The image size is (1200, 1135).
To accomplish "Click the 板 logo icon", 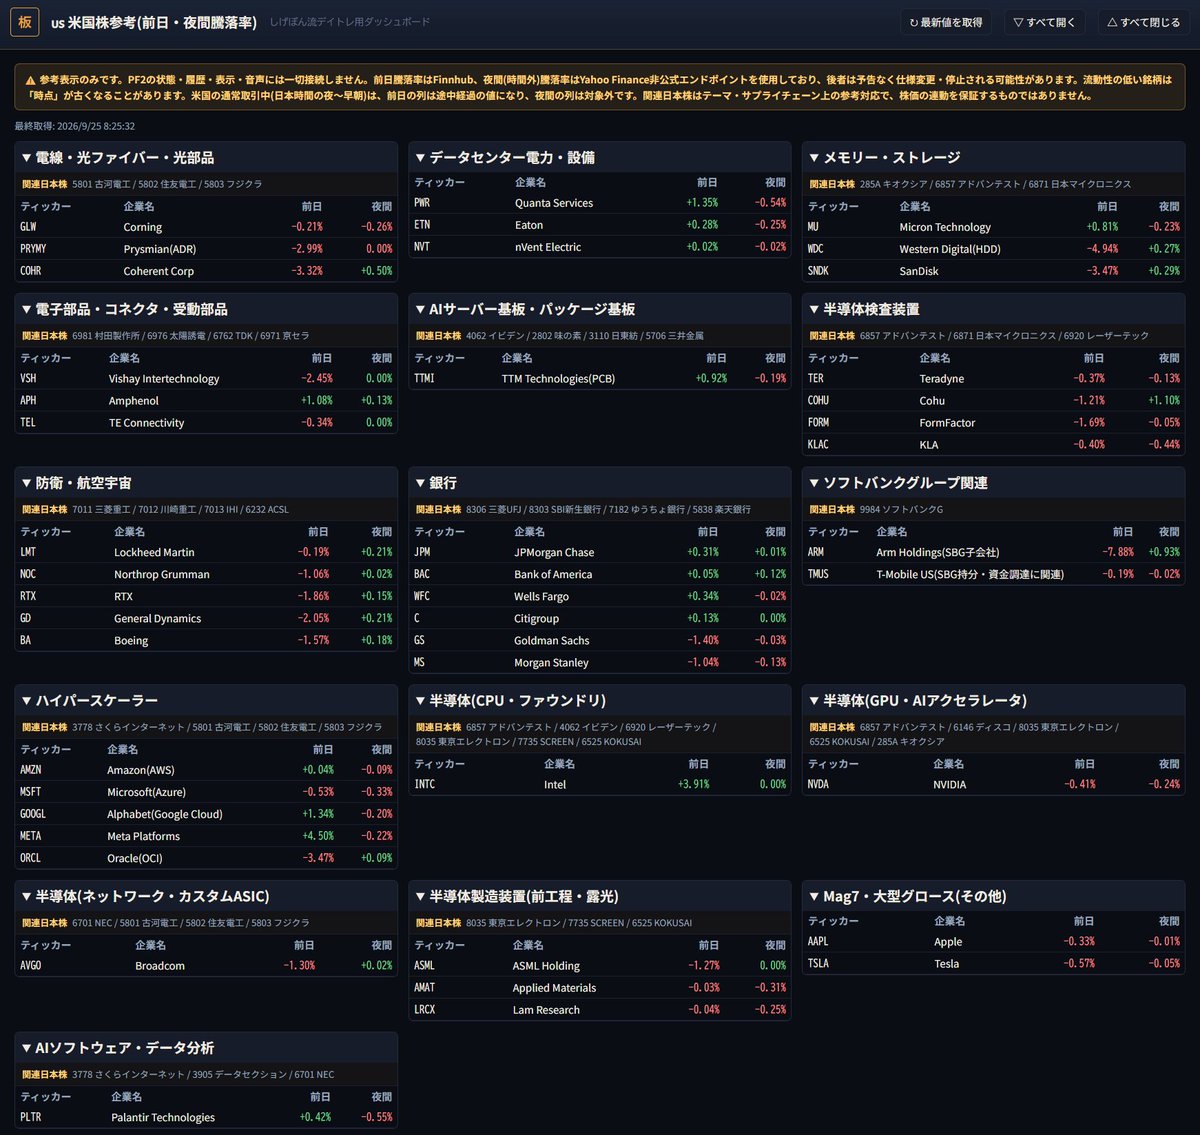I will click(x=25, y=22).
